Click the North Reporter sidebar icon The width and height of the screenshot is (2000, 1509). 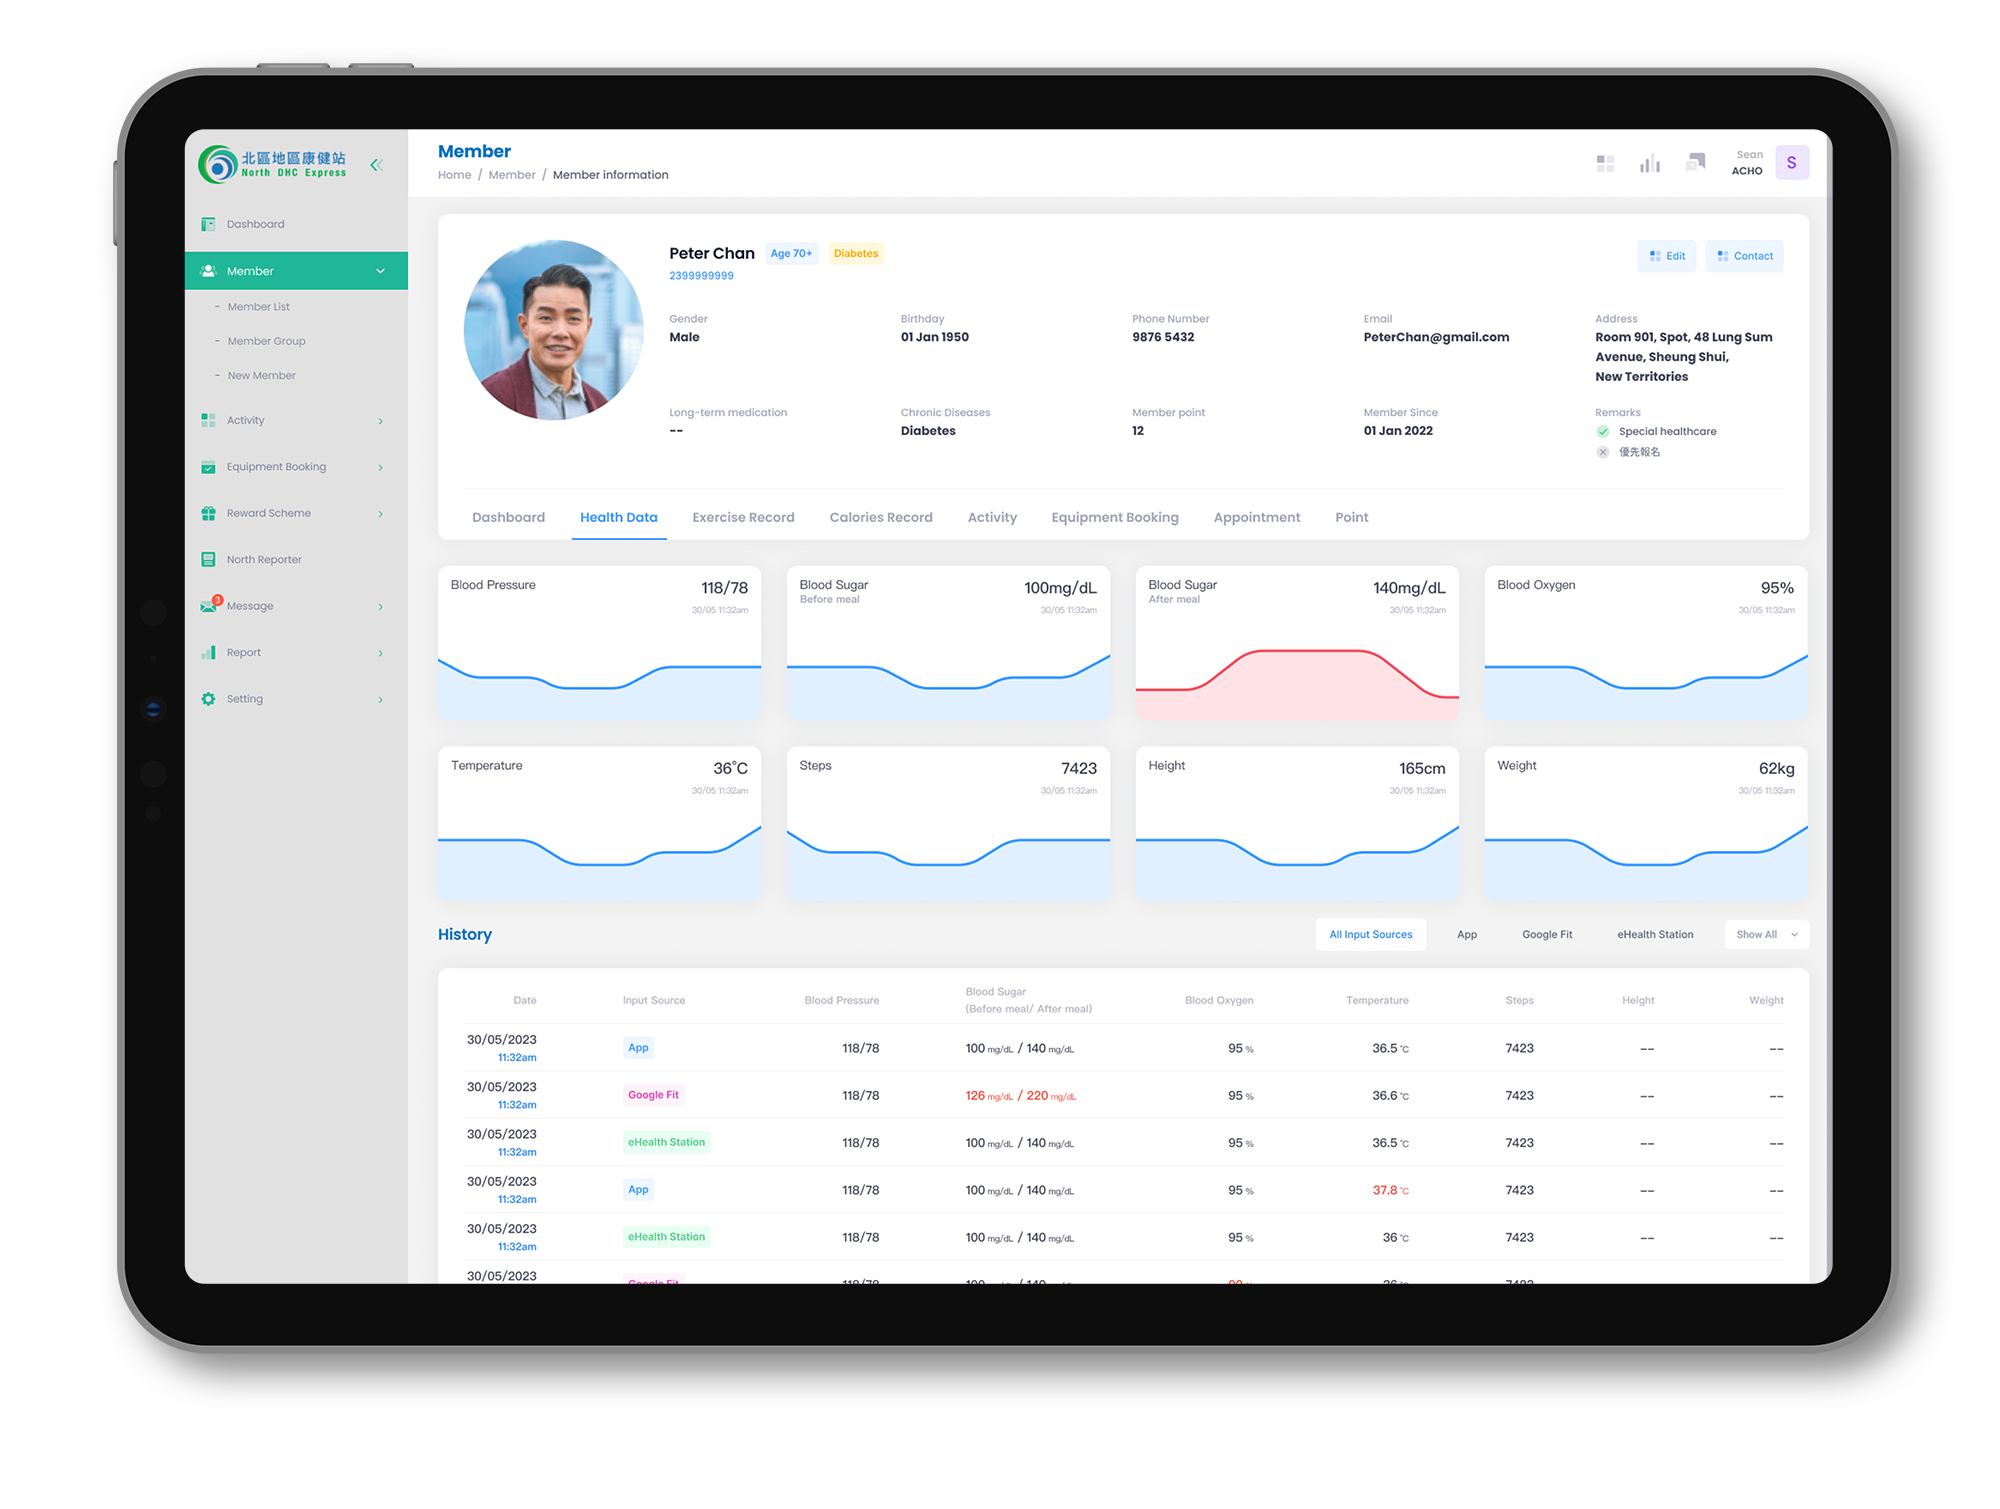(208, 560)
